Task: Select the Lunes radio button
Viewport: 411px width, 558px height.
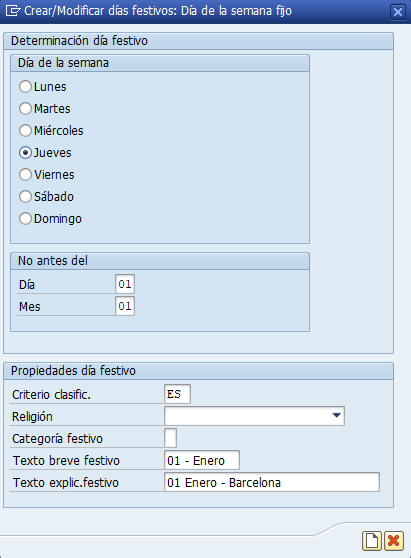Action: (x=25, y=86)
